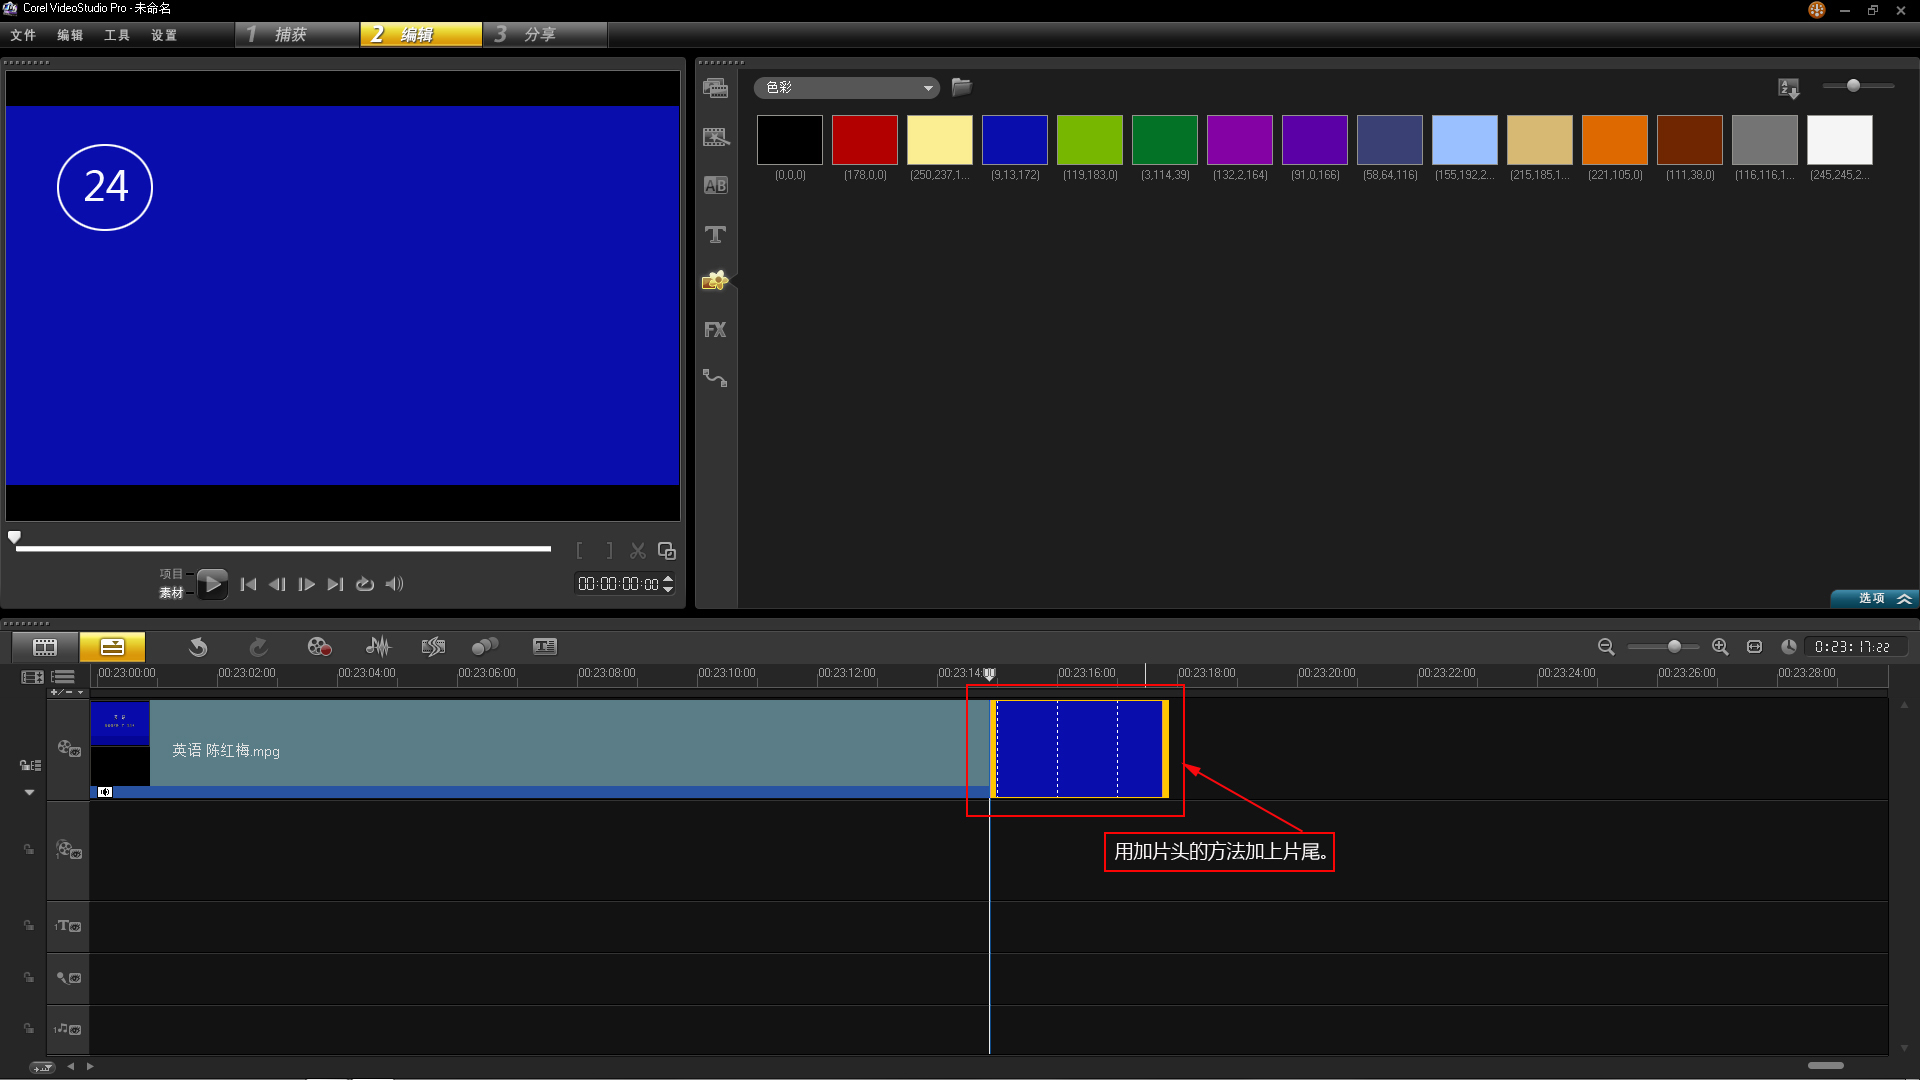Image resolution: width=1920 pixels, height=1080 pixels.
Task: Open the FX filter library
Action: 715,330
